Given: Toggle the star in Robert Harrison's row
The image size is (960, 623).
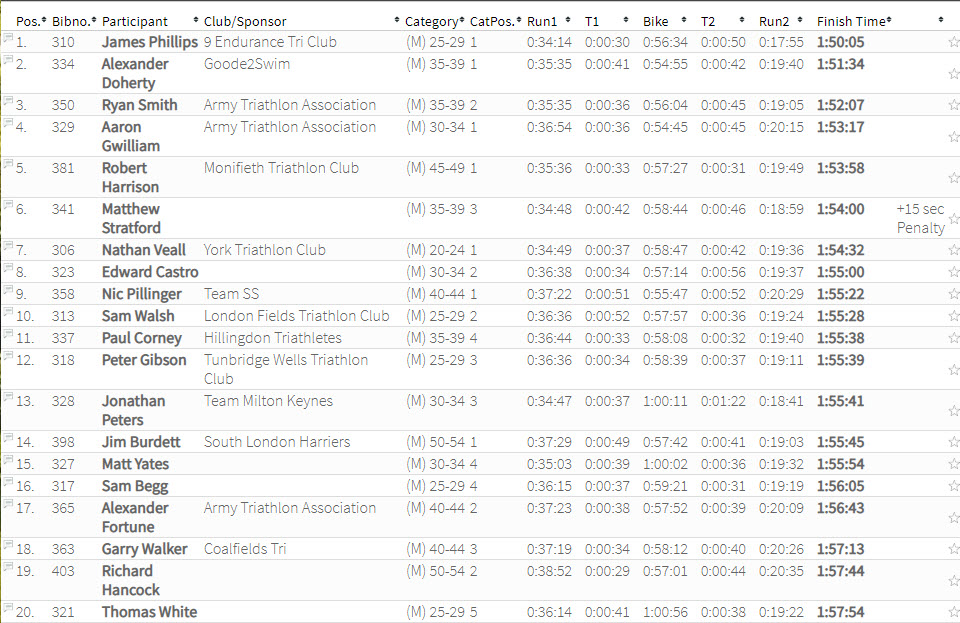Looking at the screenshot, I should tap(954, 178).
